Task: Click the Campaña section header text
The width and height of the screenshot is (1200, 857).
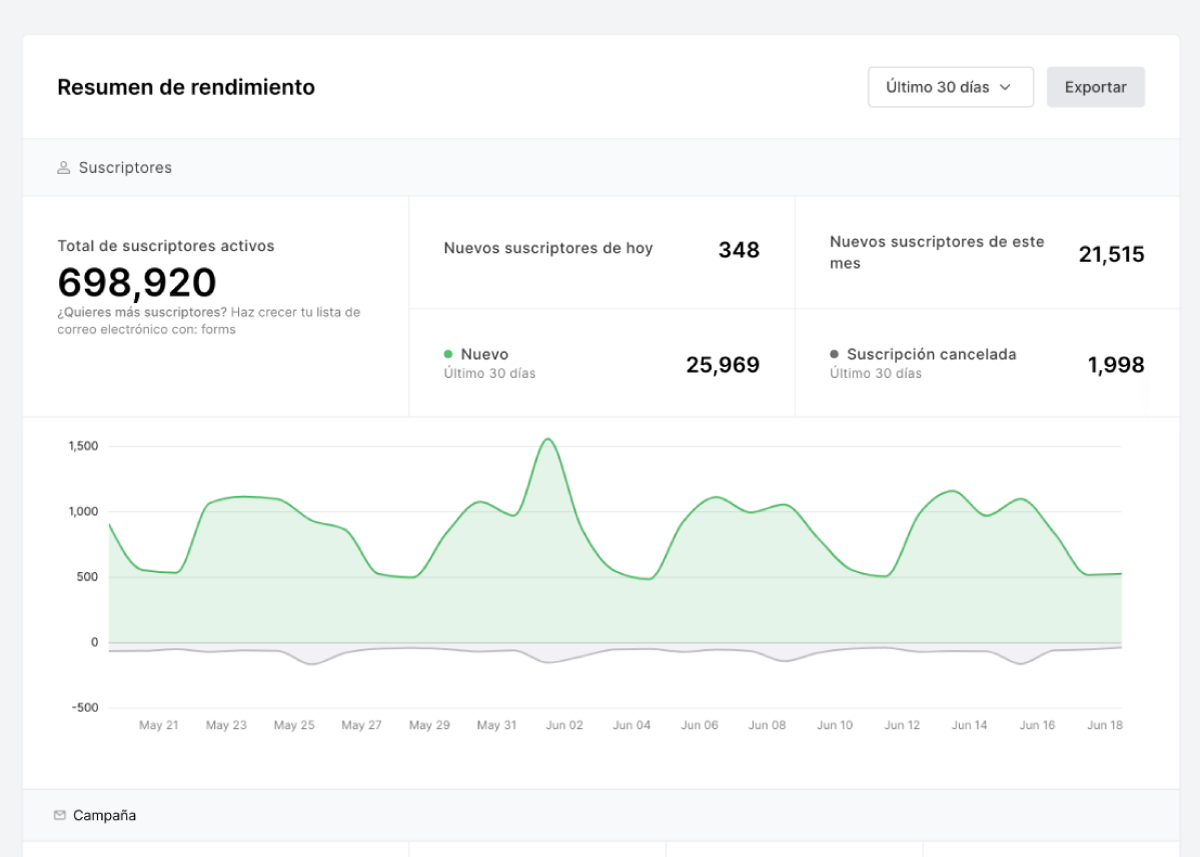Action: [x=104, y=815]
